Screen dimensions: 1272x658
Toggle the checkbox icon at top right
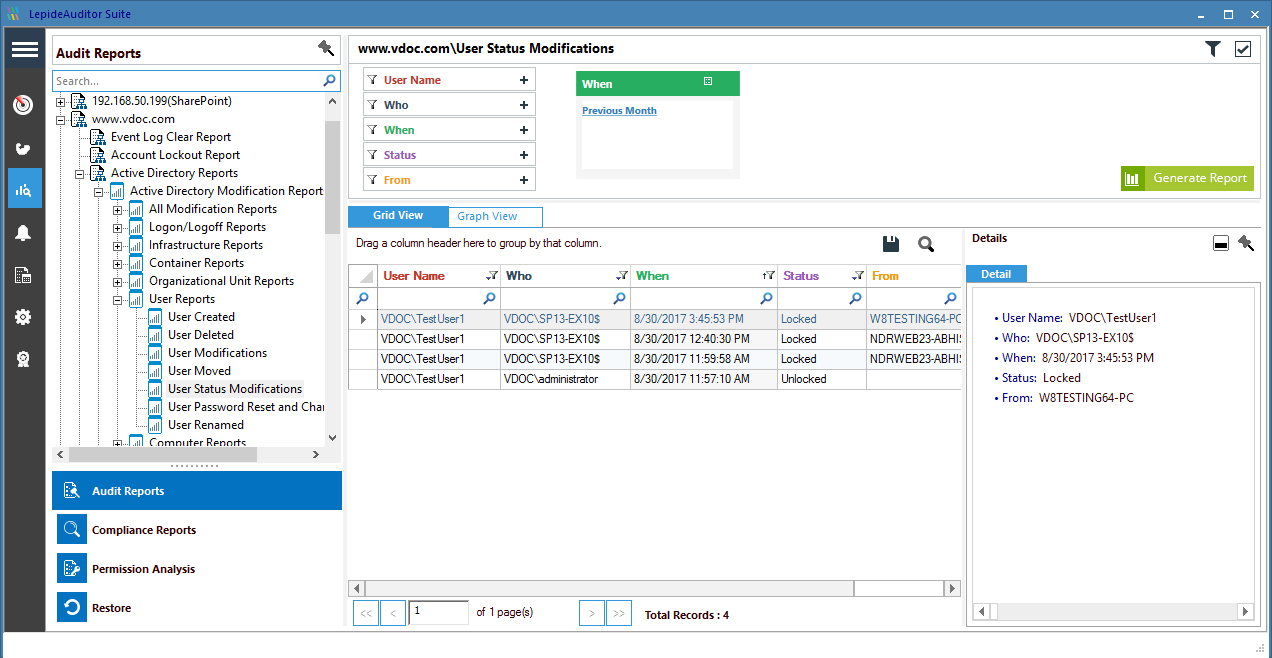pyautogui.click(x=1243, y=49)
